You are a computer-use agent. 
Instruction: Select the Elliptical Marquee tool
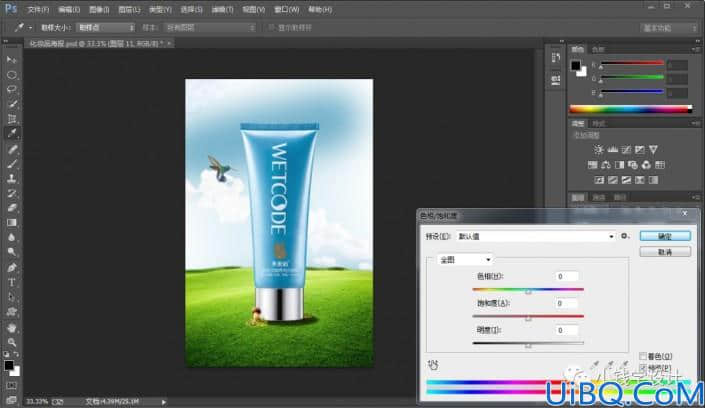[12, 75]
